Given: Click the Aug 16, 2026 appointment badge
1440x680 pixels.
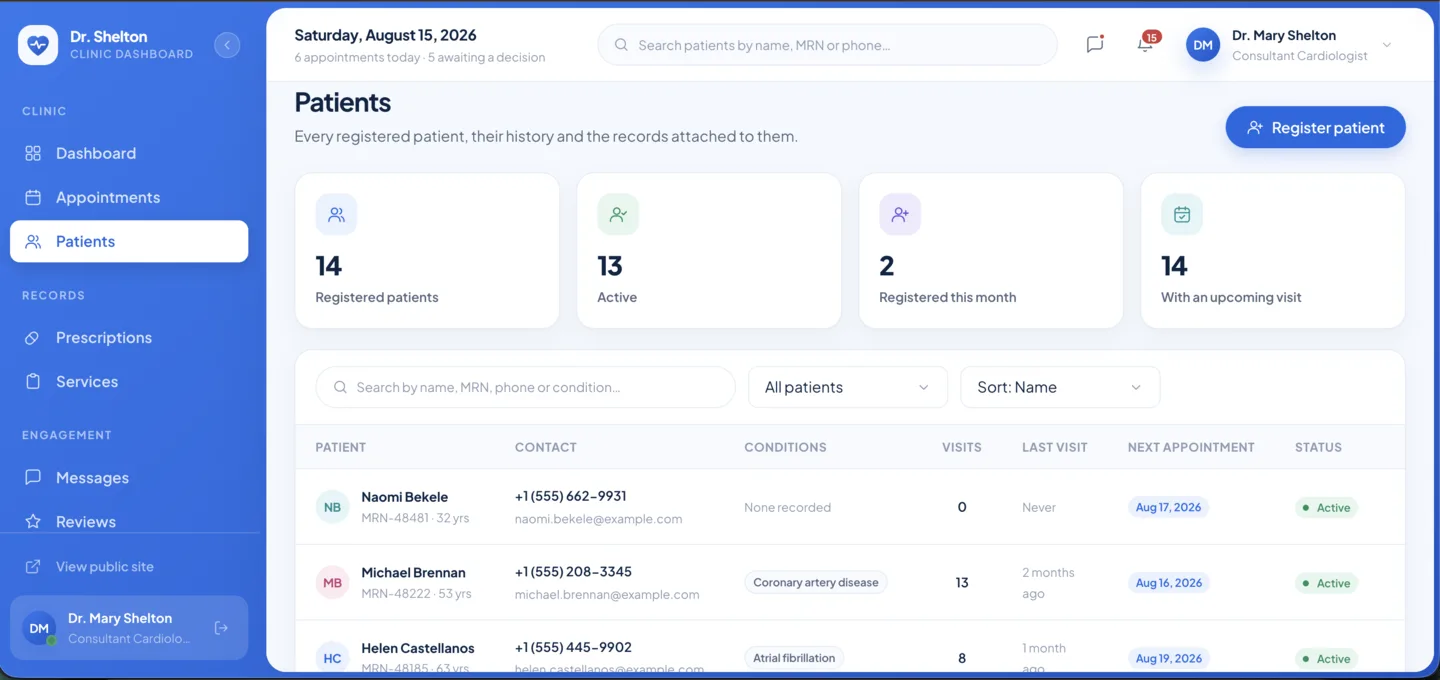Looking at the screenshot, I should point(1169,583).
